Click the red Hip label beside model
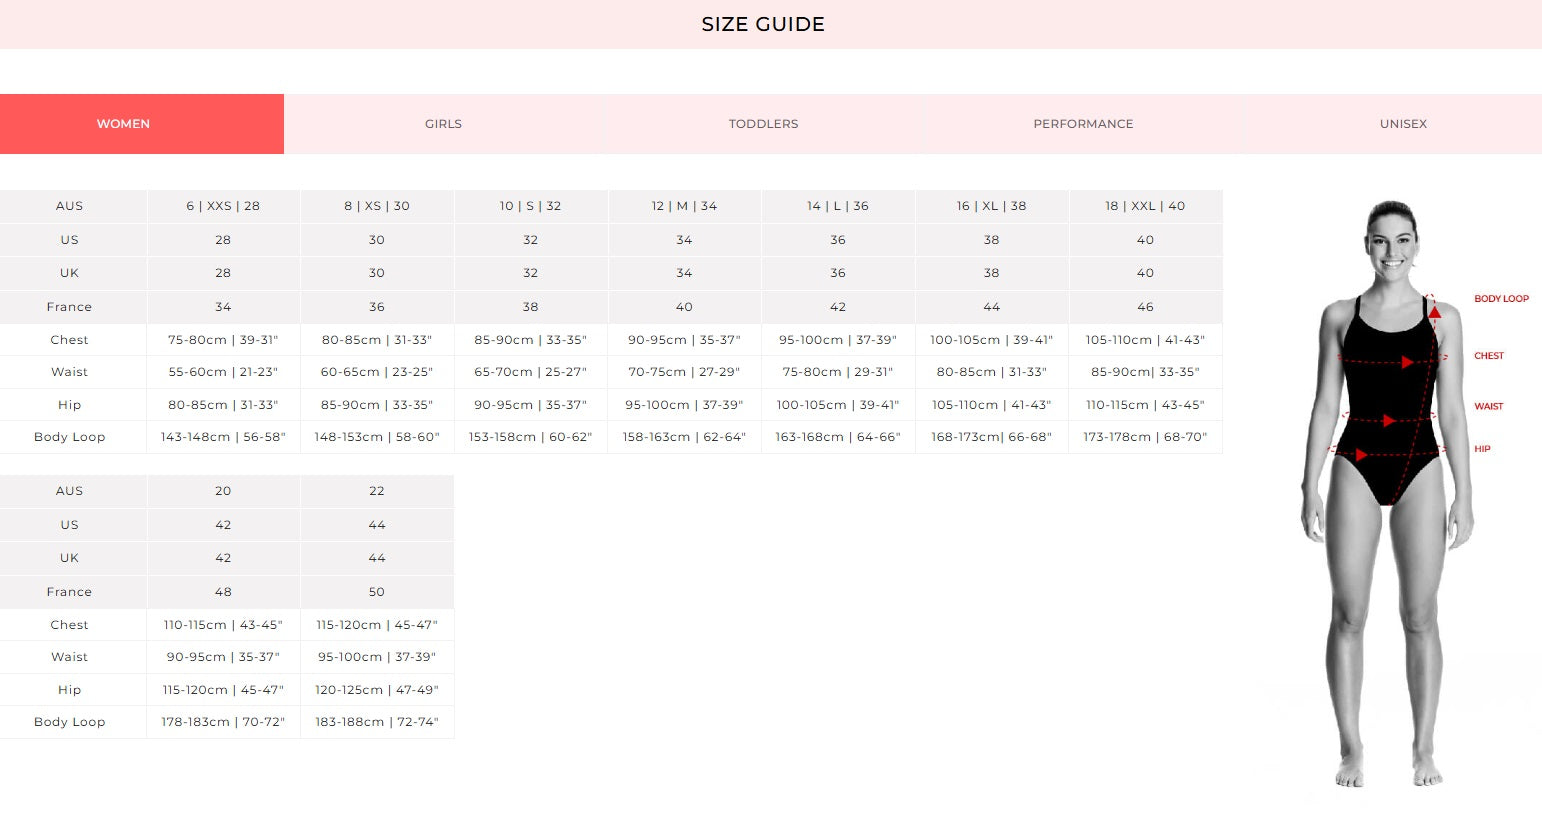Image resolution: width=1542 pixels, height=840 pixels. click(1482, 449)
